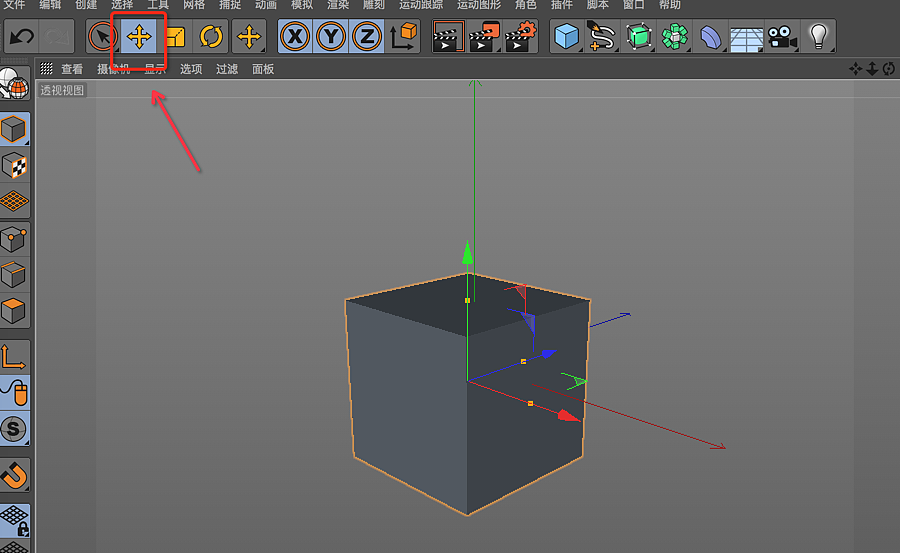Switch to Points mode
The image size is (900, 553).
(x=14, y=239)
